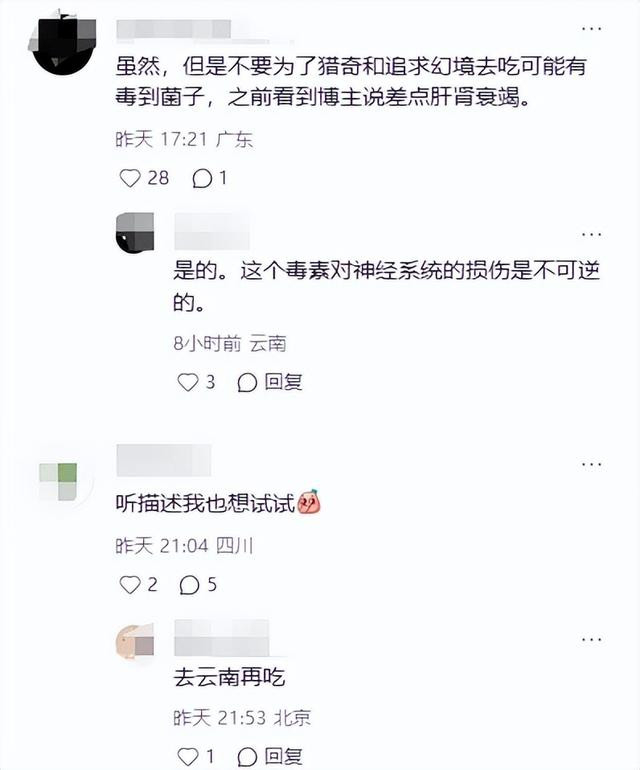Click 回复 under the Beijing reply

[283, 756]
